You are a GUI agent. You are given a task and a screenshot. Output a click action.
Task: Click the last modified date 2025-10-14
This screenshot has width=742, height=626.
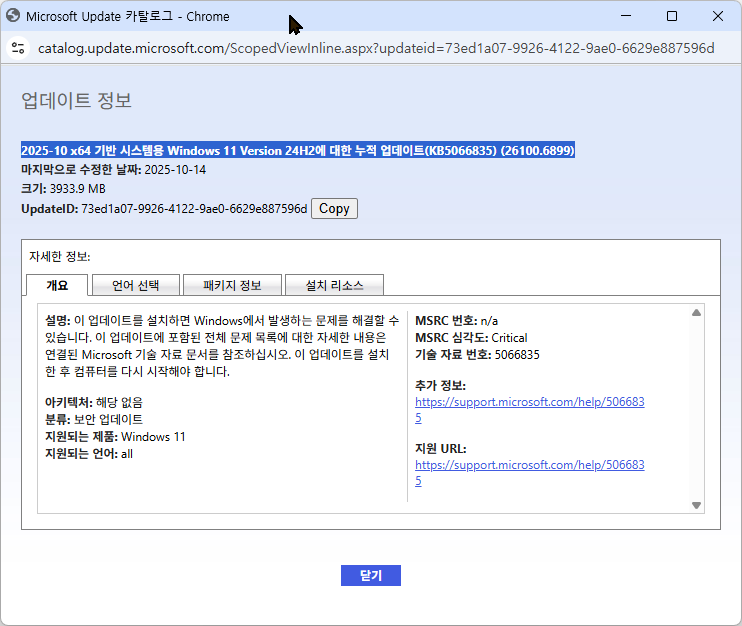point(175,170)
